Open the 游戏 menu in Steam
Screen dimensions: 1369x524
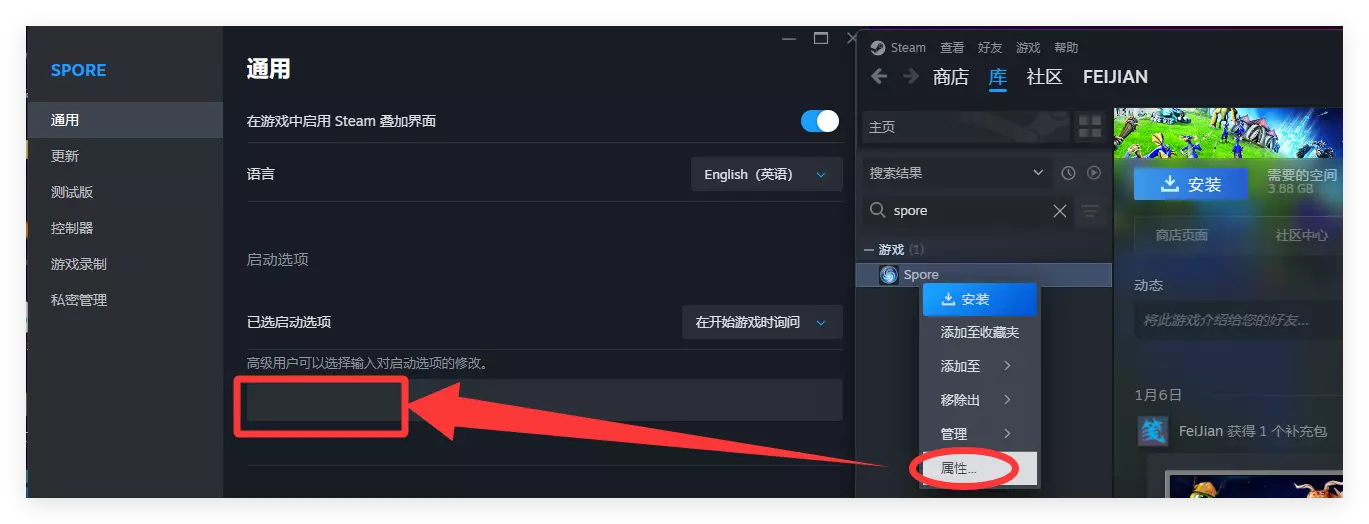(x=1028, y=47)
